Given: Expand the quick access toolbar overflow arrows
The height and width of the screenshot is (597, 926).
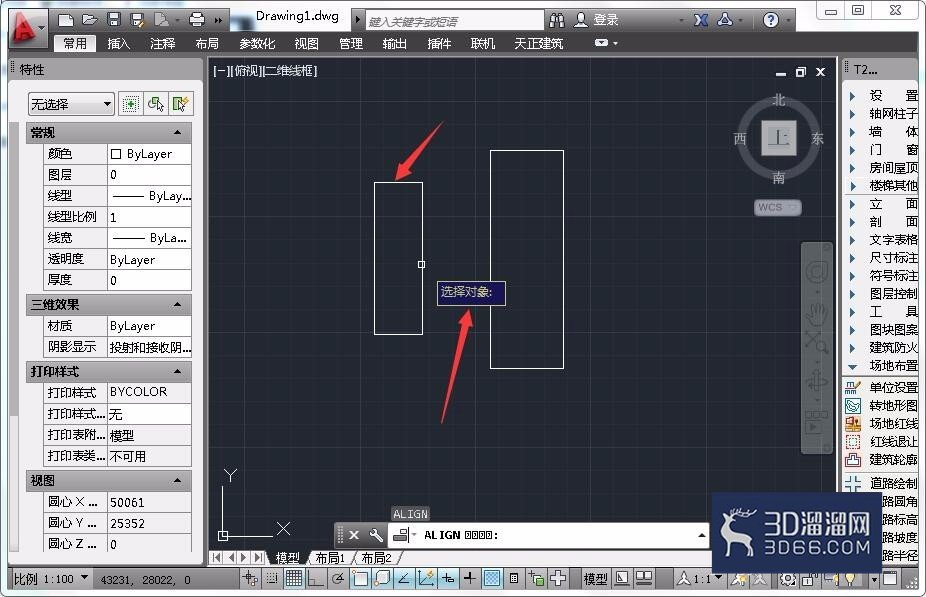Looking at the screenshot, I should tap(218, 21).
